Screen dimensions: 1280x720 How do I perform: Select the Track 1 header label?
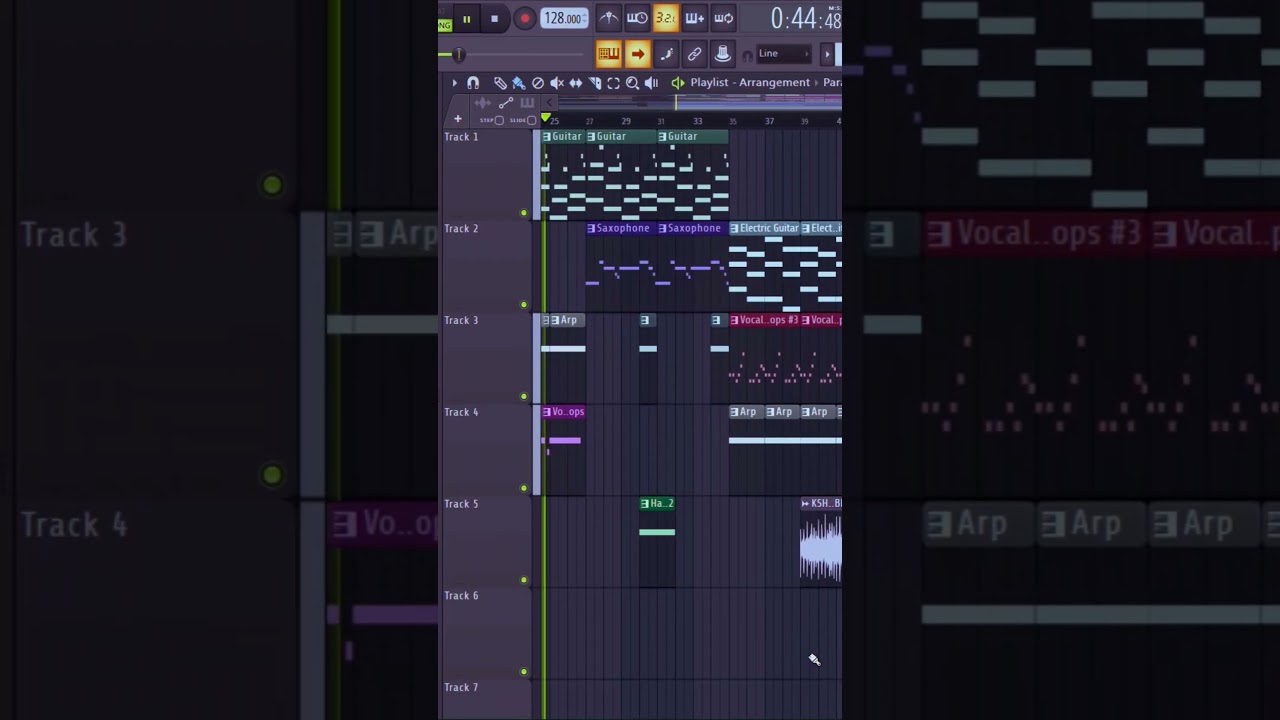pyautogui.click(x=461, y=137)
